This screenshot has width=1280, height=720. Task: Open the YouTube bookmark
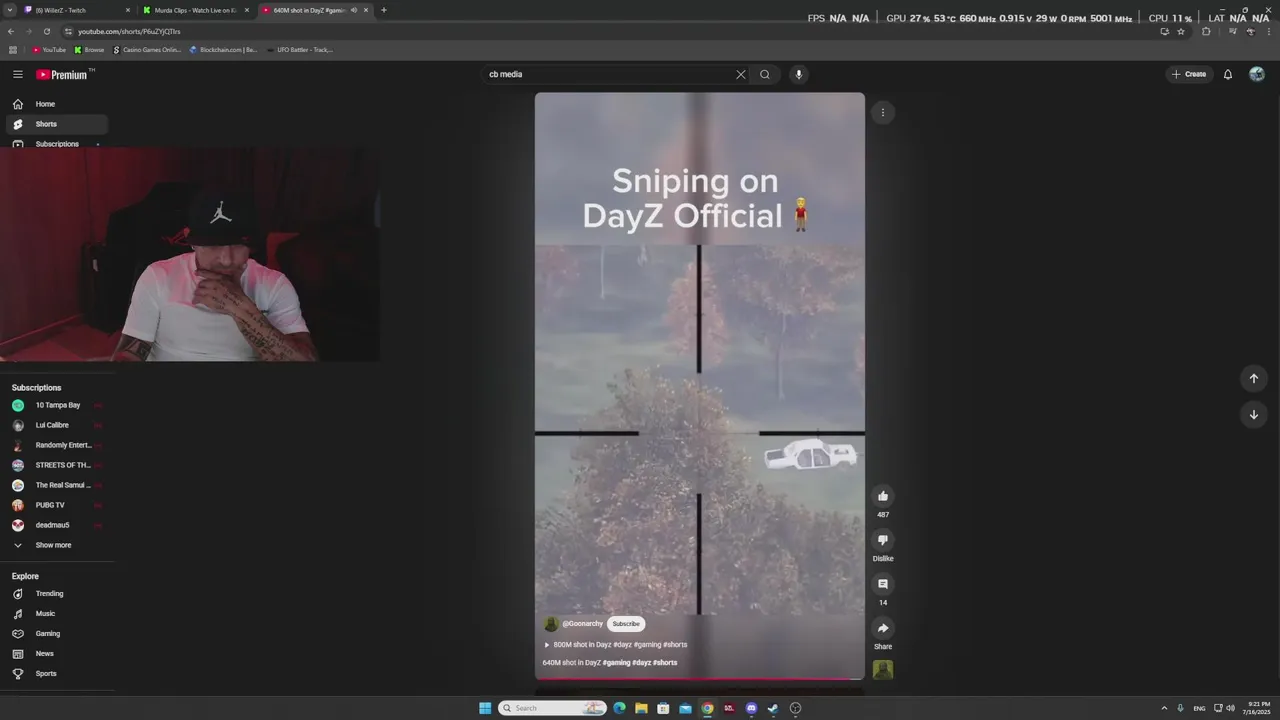(49, 49)
